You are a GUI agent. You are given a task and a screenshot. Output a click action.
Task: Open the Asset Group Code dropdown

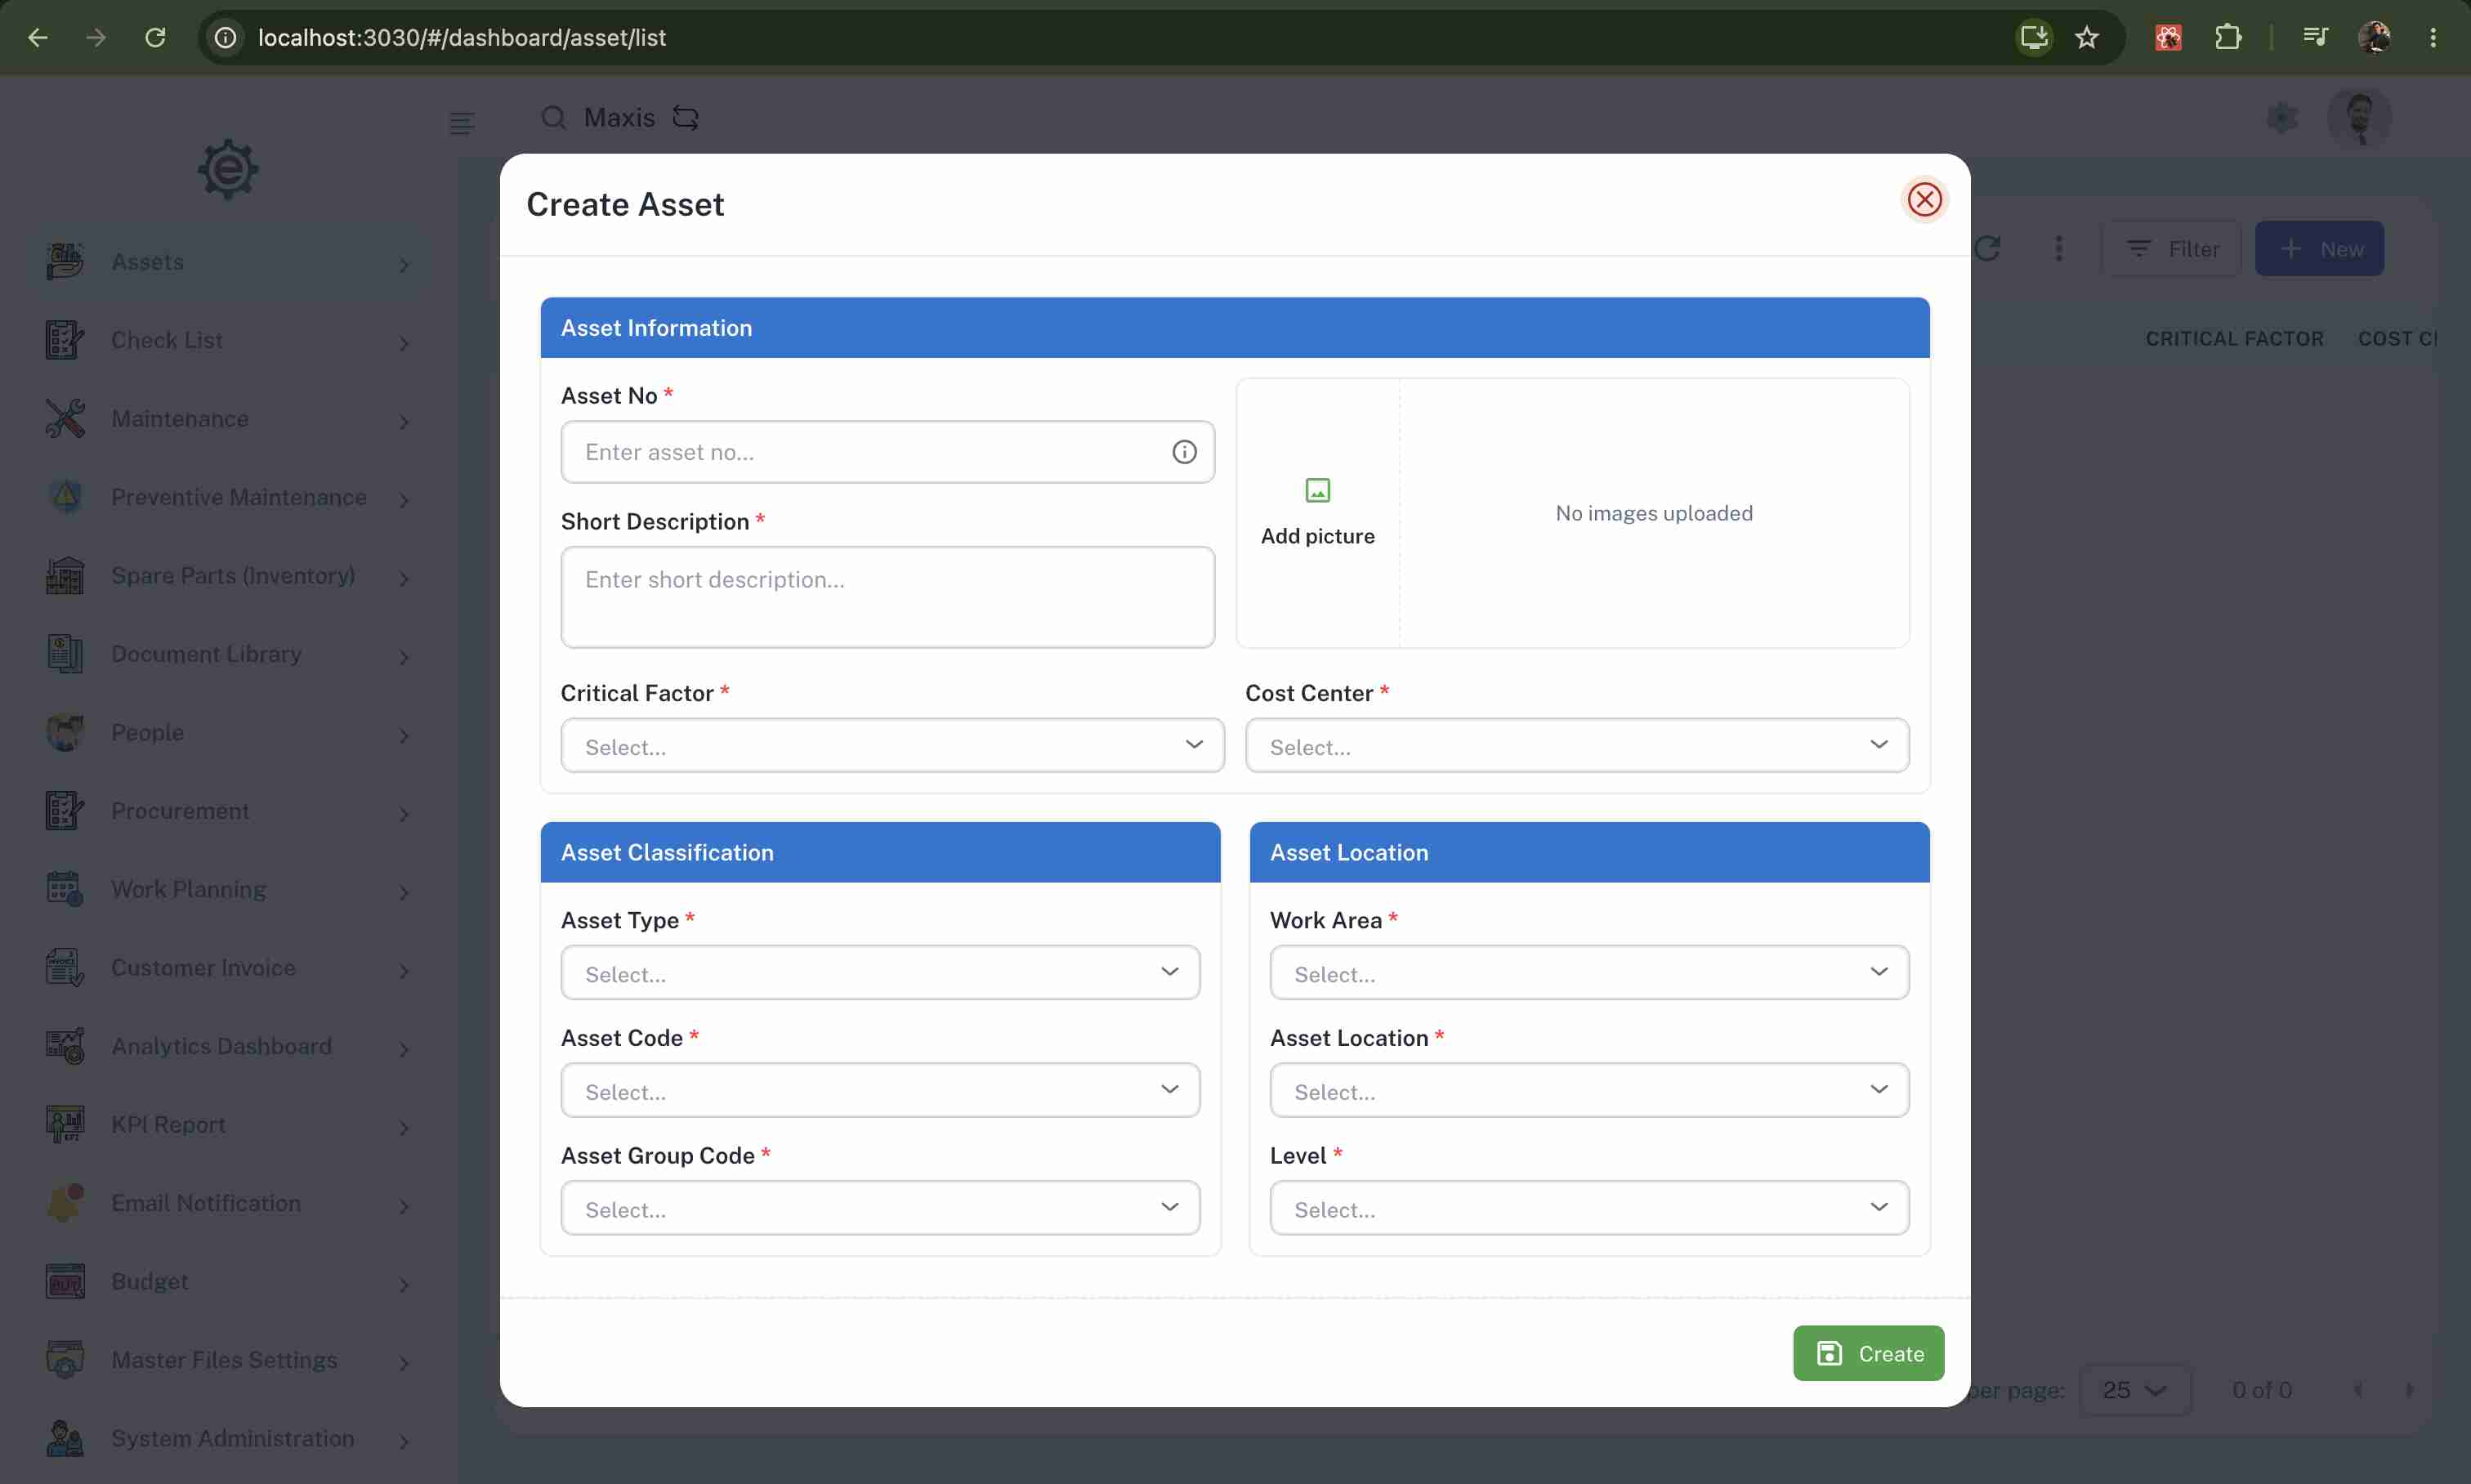pyautogui.click(x=880, y=1208)
